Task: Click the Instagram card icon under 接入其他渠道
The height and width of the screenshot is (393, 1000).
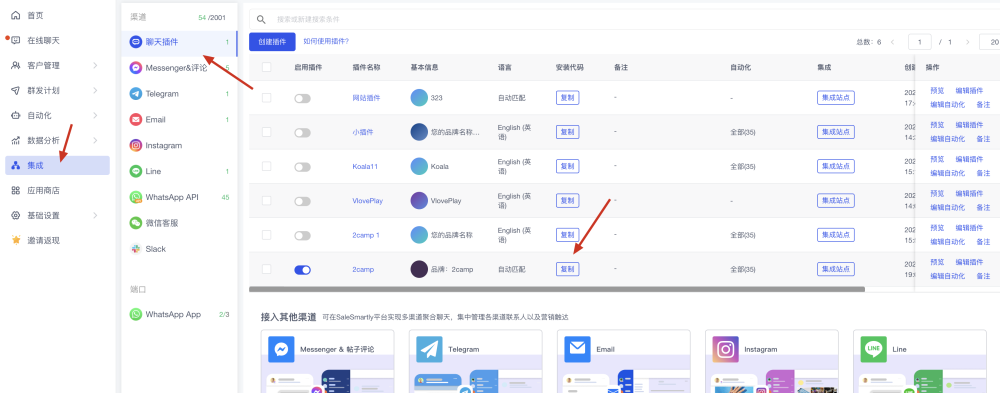Action: 725,350
